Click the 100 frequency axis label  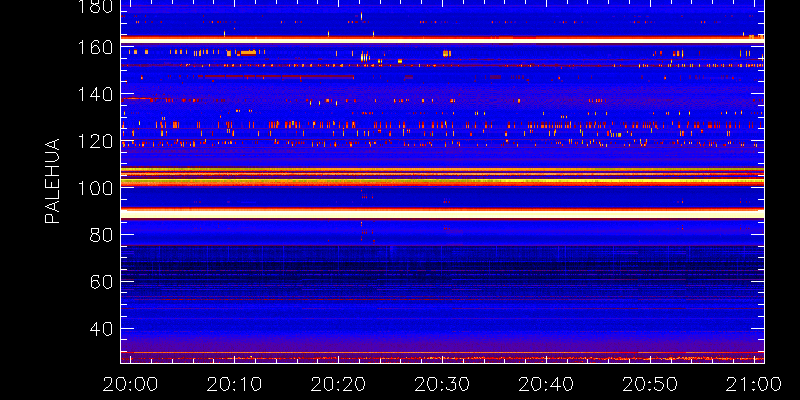95,188
